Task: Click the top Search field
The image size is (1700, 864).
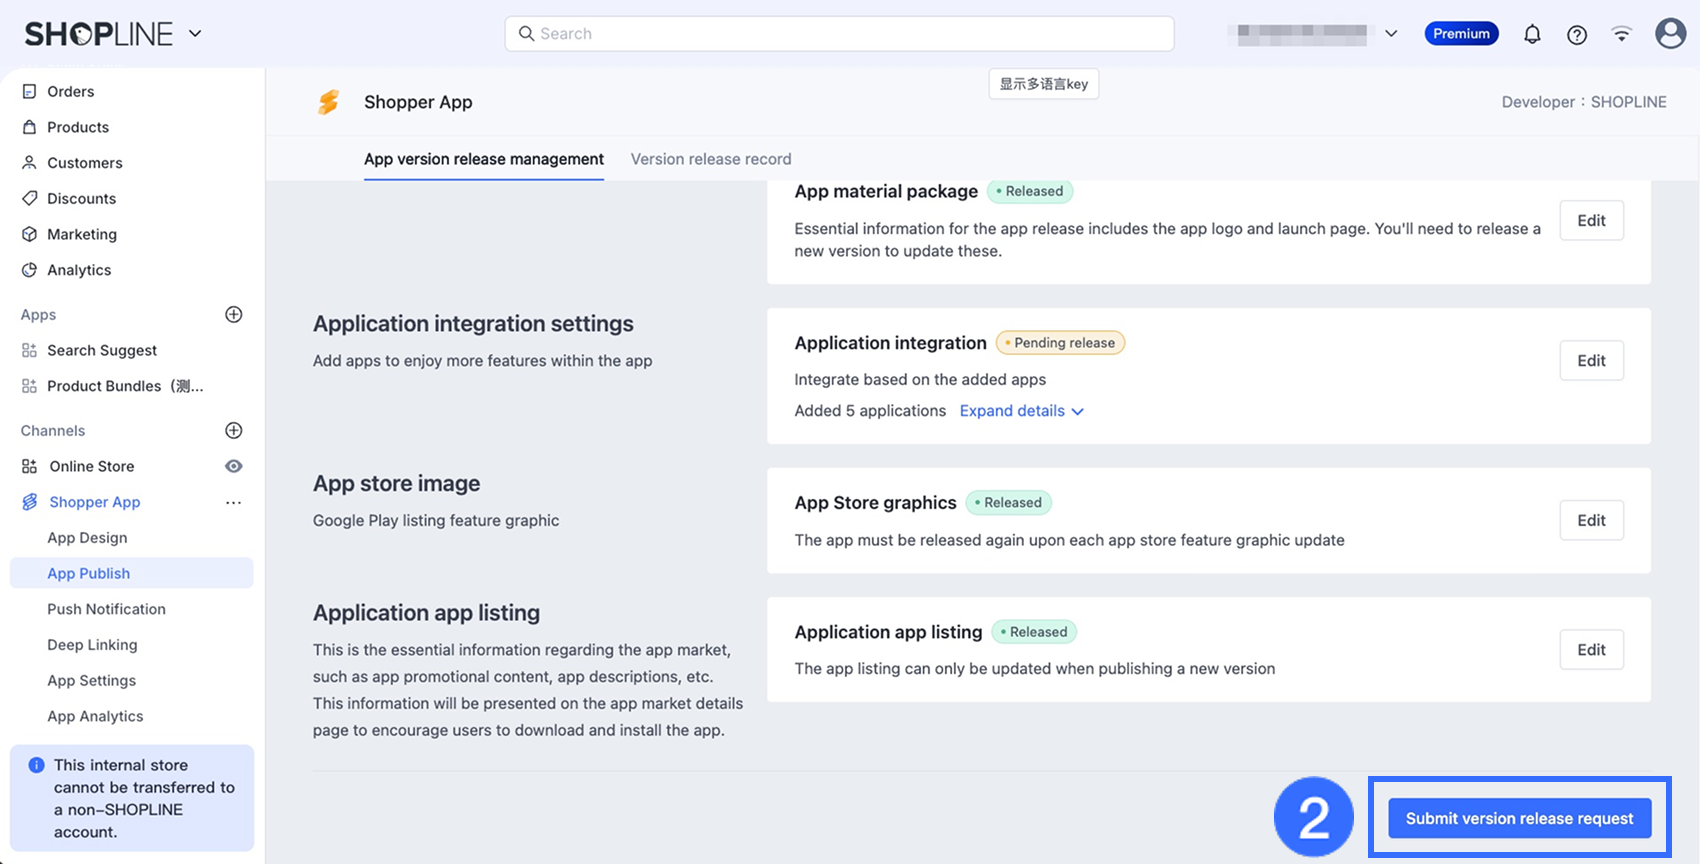Action: pos(840,34)
